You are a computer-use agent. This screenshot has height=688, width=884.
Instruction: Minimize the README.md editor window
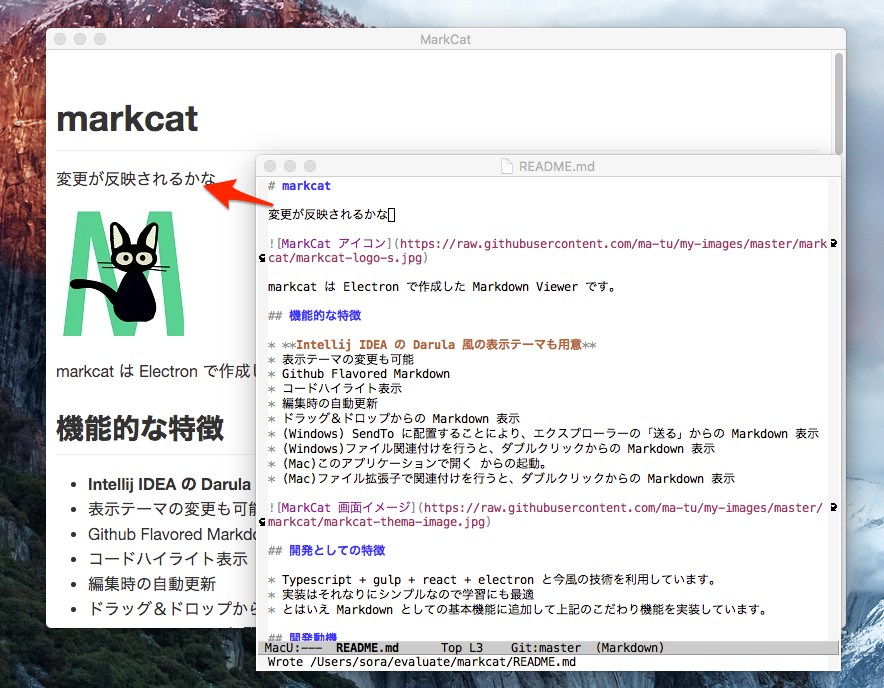(x=290, y=166)
